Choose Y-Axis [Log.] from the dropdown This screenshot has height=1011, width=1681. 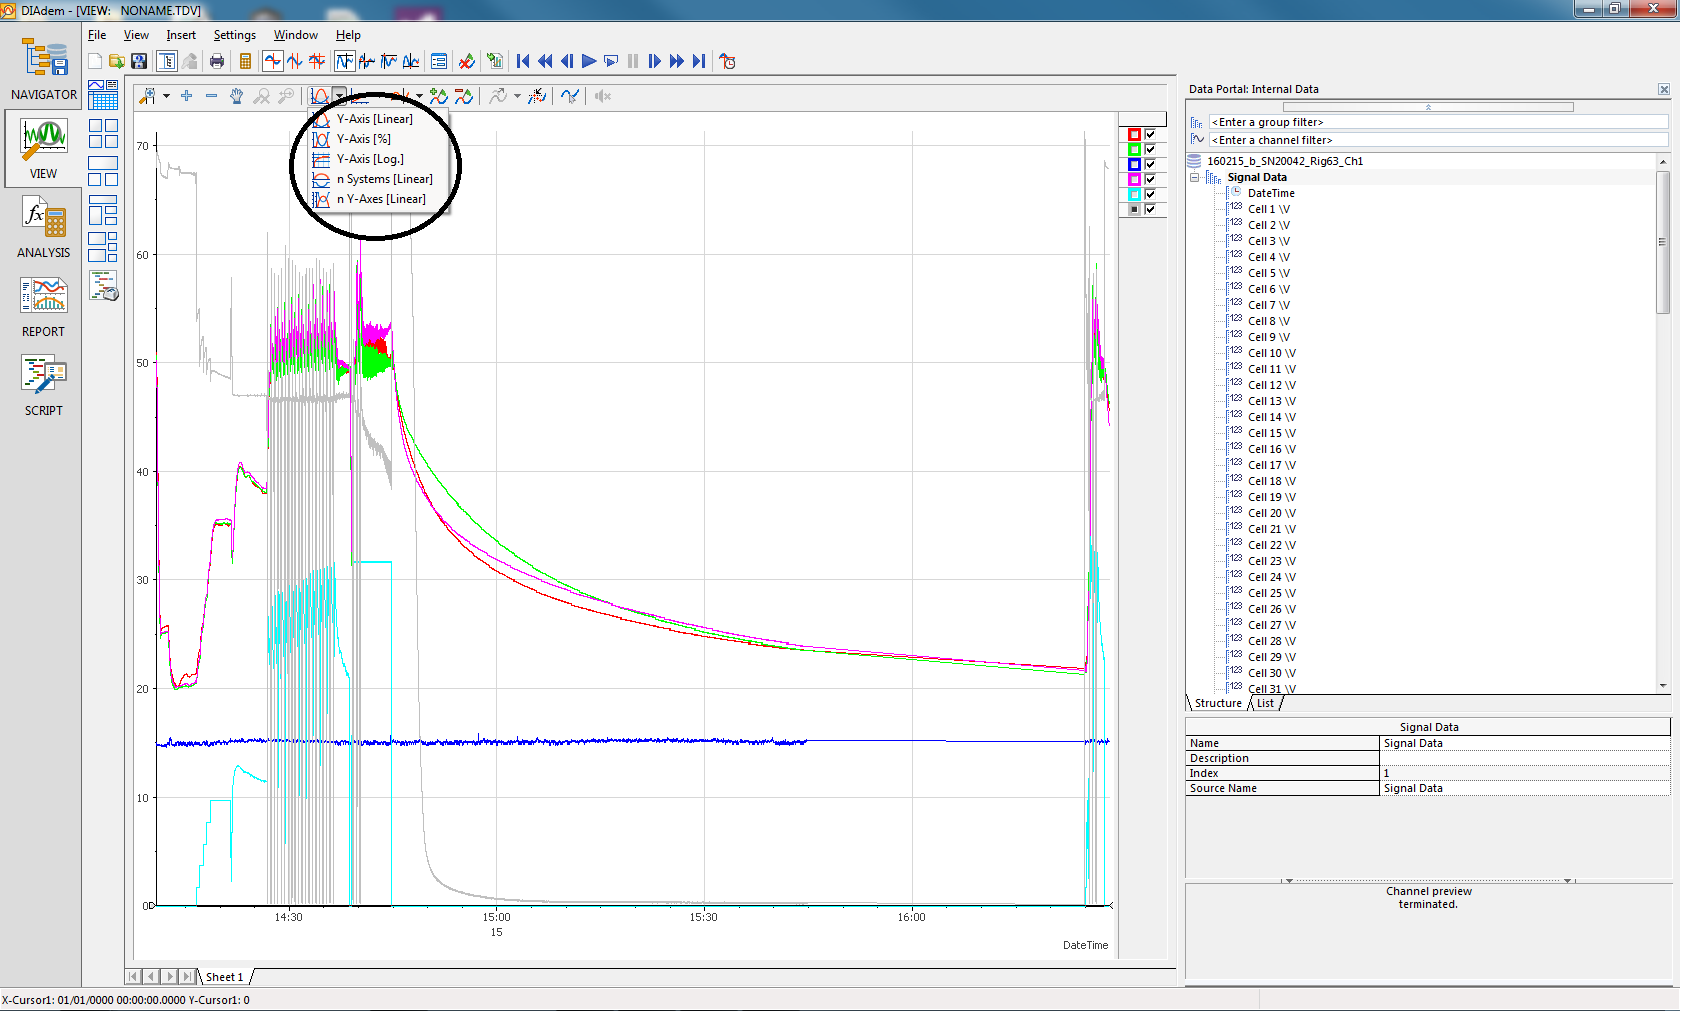pos(376,159)
